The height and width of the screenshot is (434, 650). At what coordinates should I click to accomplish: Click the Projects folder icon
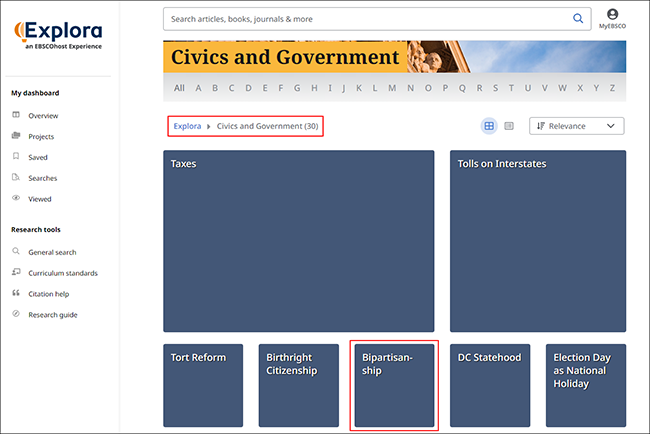[16, 136]
